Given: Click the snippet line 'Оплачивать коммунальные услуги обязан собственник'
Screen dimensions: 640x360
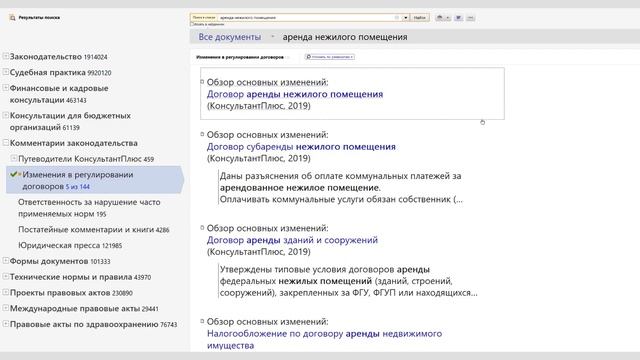Looking at the screenshot, I should tap(341, 199).
